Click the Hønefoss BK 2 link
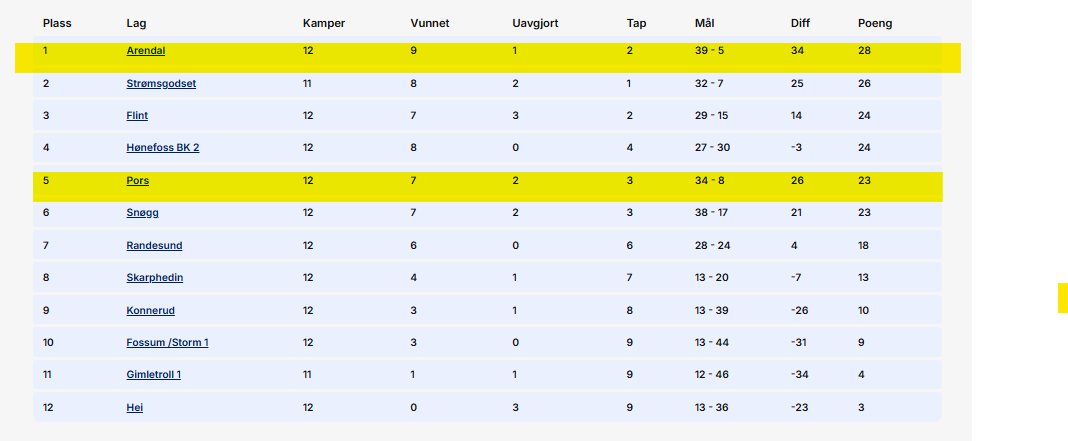This screenshot has height=441, width=1068. point(163,147)
